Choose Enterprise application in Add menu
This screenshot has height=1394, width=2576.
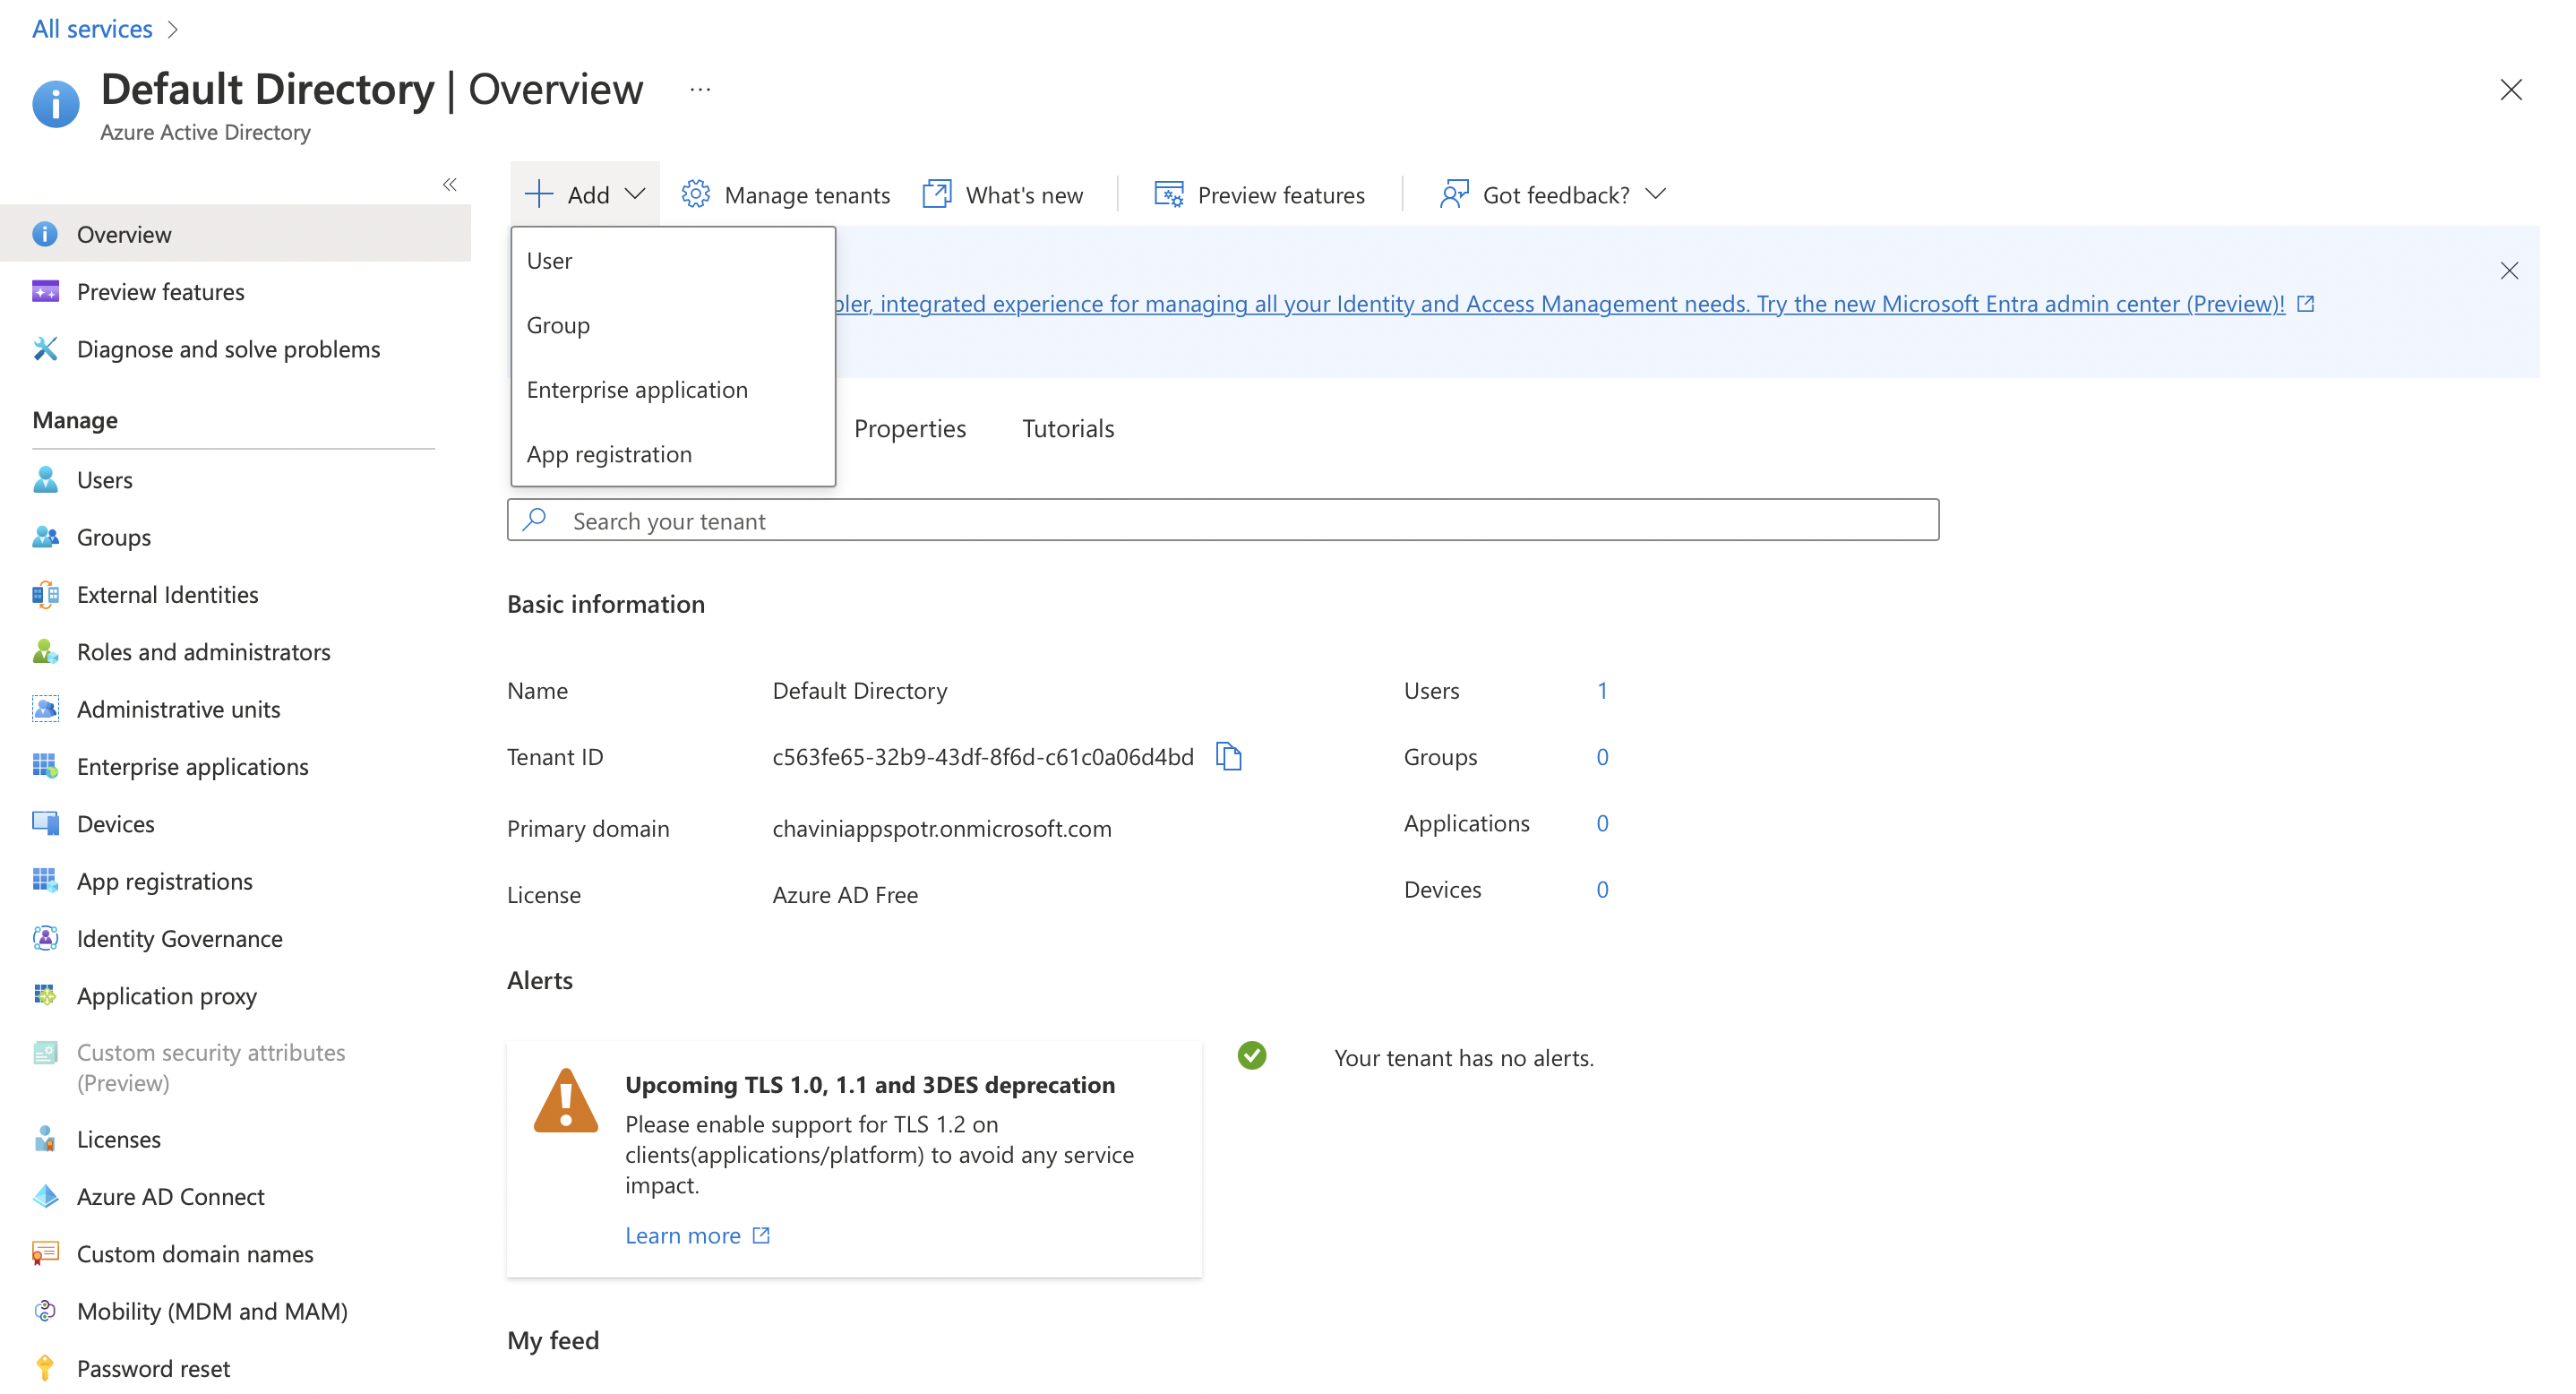(x=673, y=389)
